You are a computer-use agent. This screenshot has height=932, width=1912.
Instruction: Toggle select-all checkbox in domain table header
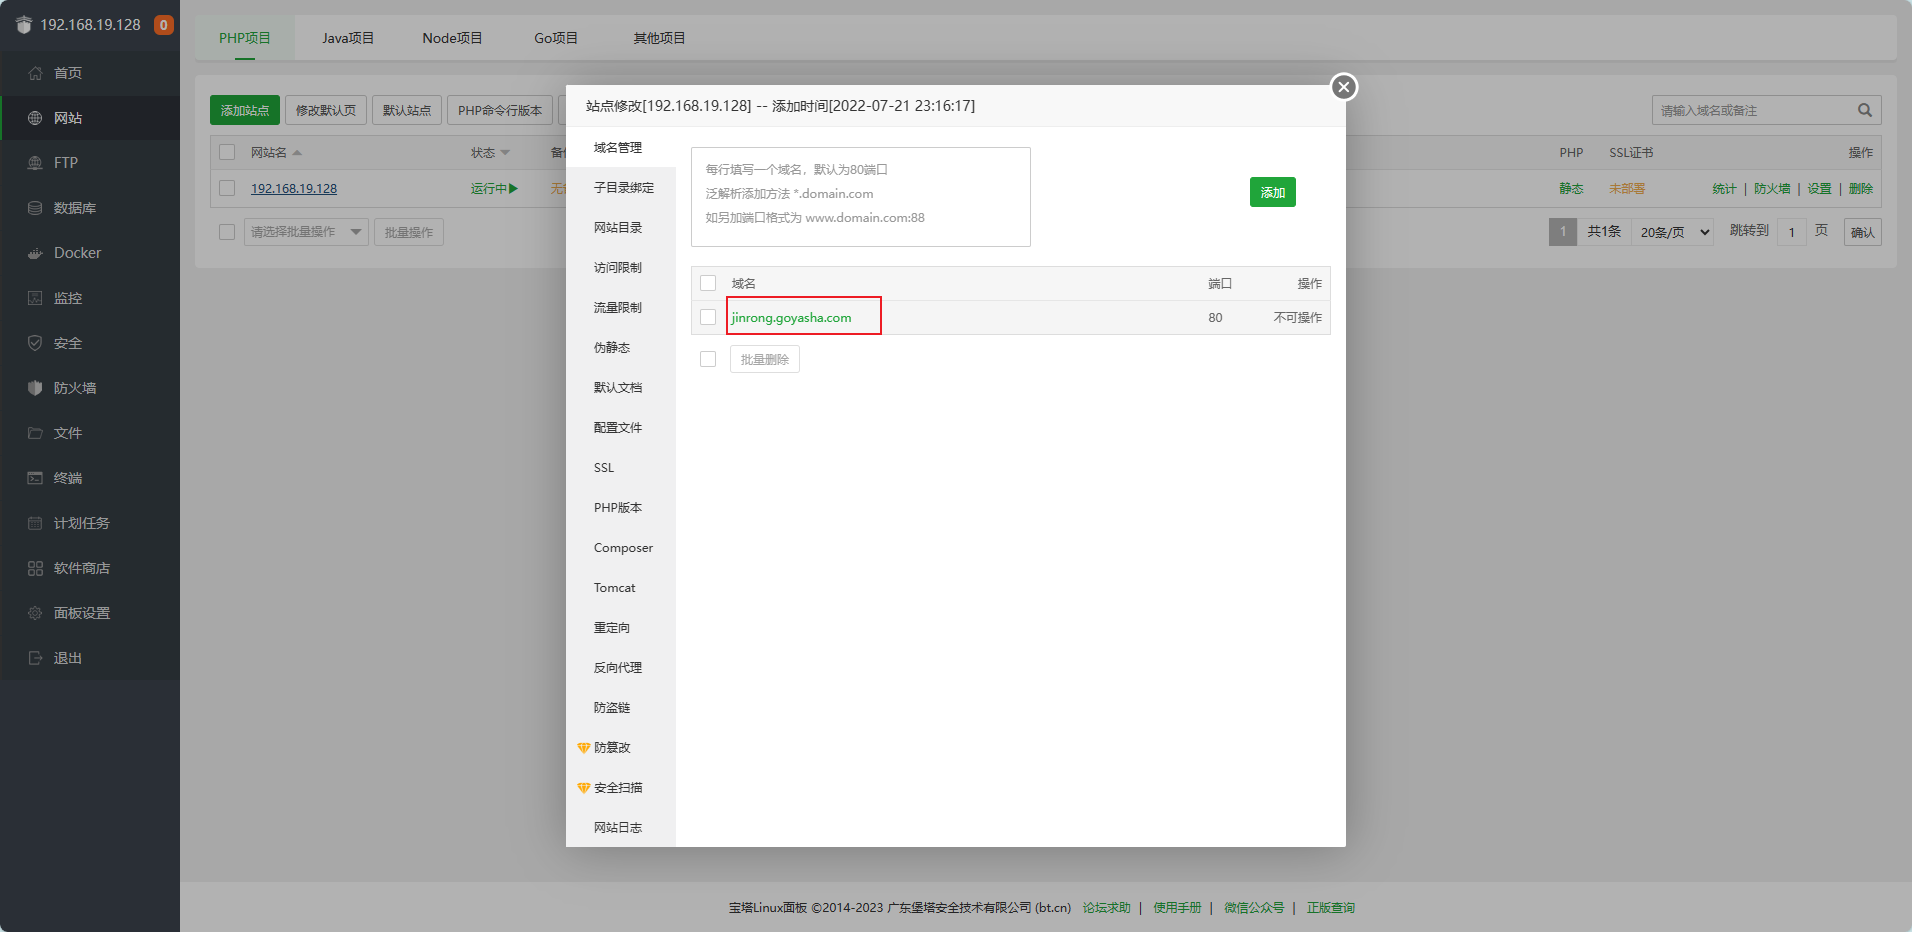pos(708,283)
